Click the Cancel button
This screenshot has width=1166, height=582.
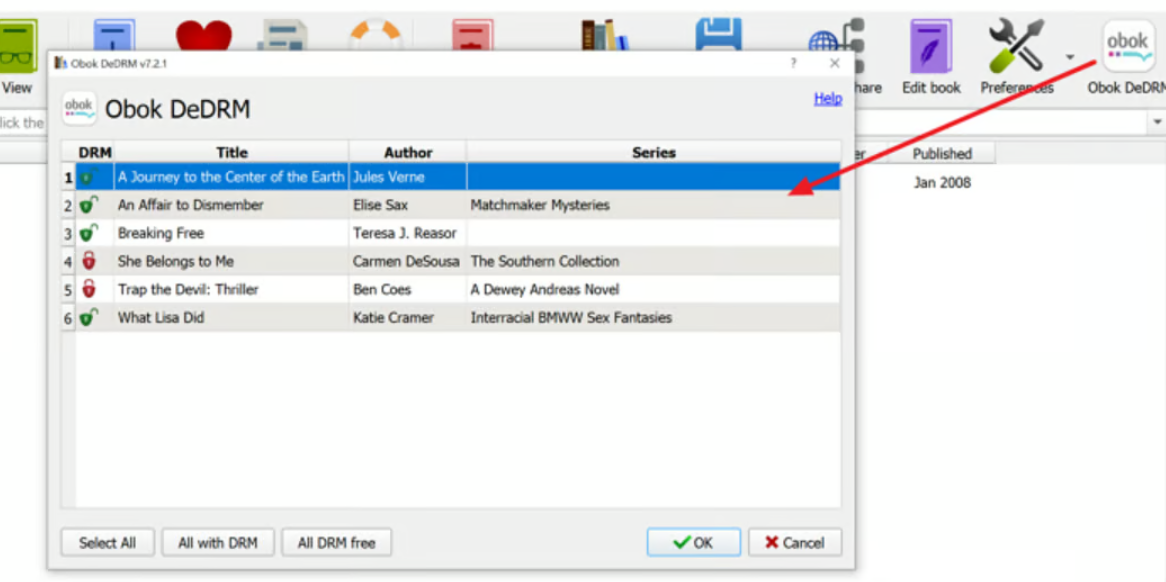(x=795, y=543)
